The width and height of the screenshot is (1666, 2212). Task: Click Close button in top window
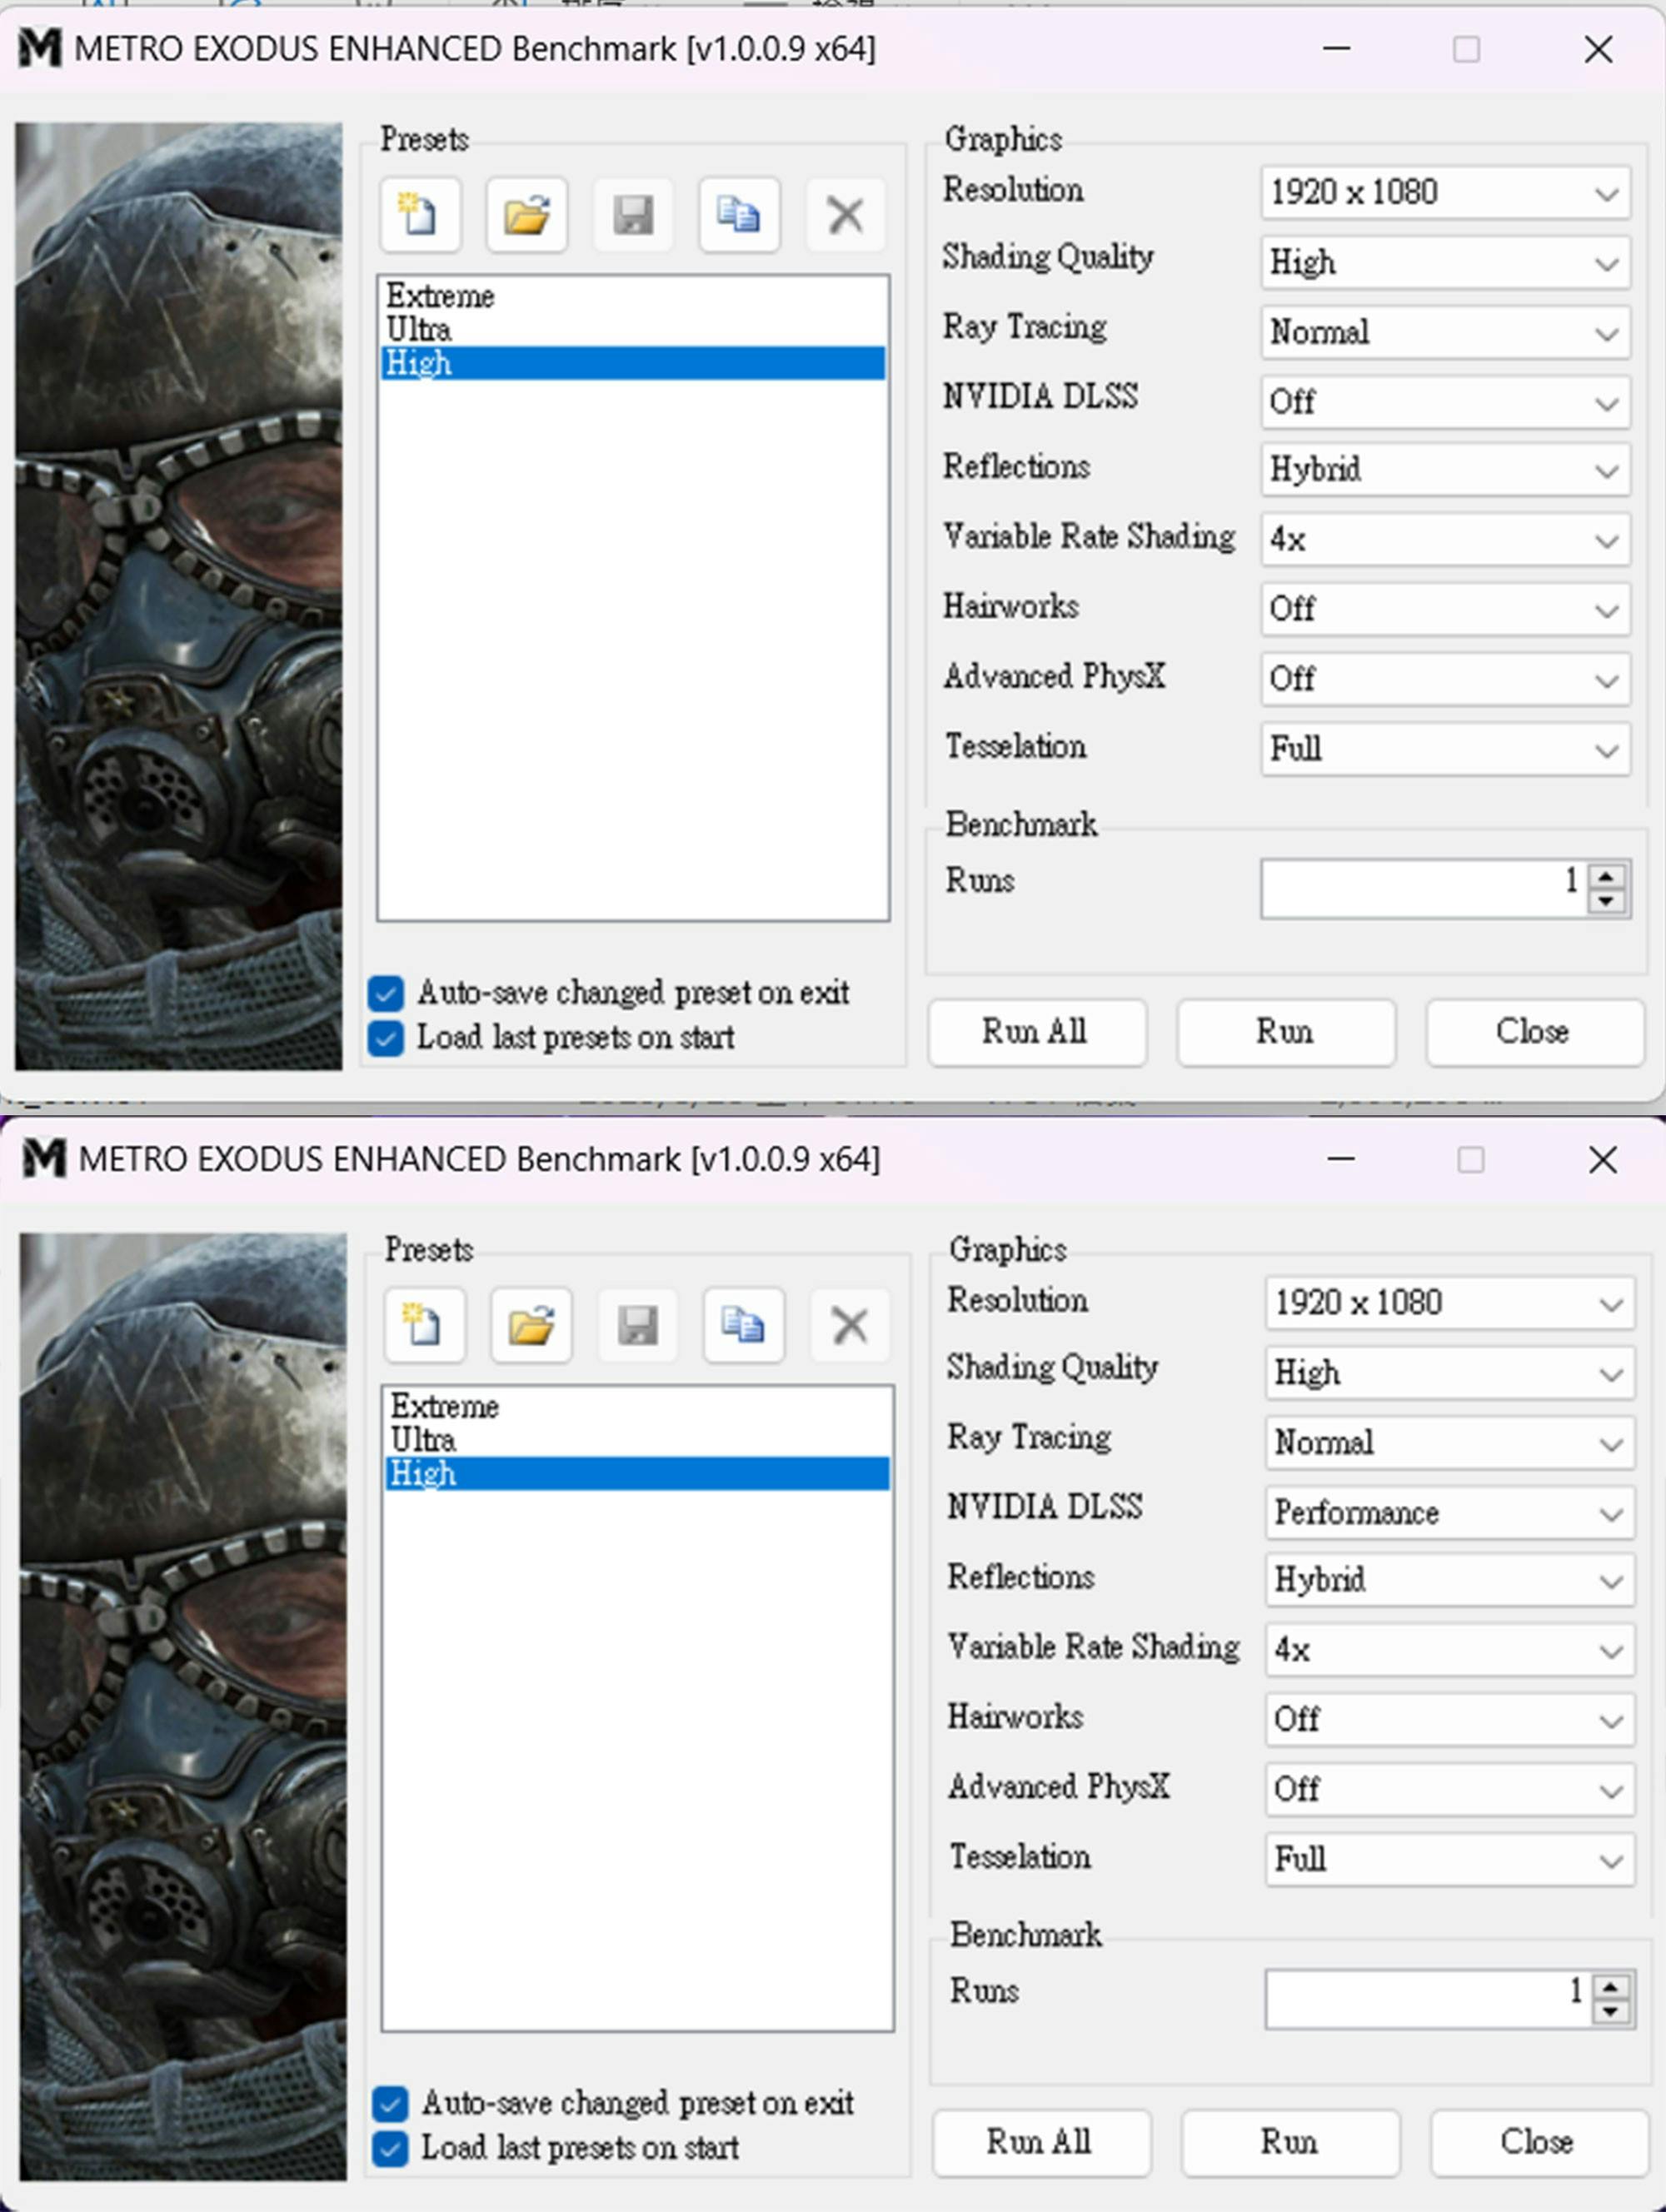(x=1535, y=1032)
